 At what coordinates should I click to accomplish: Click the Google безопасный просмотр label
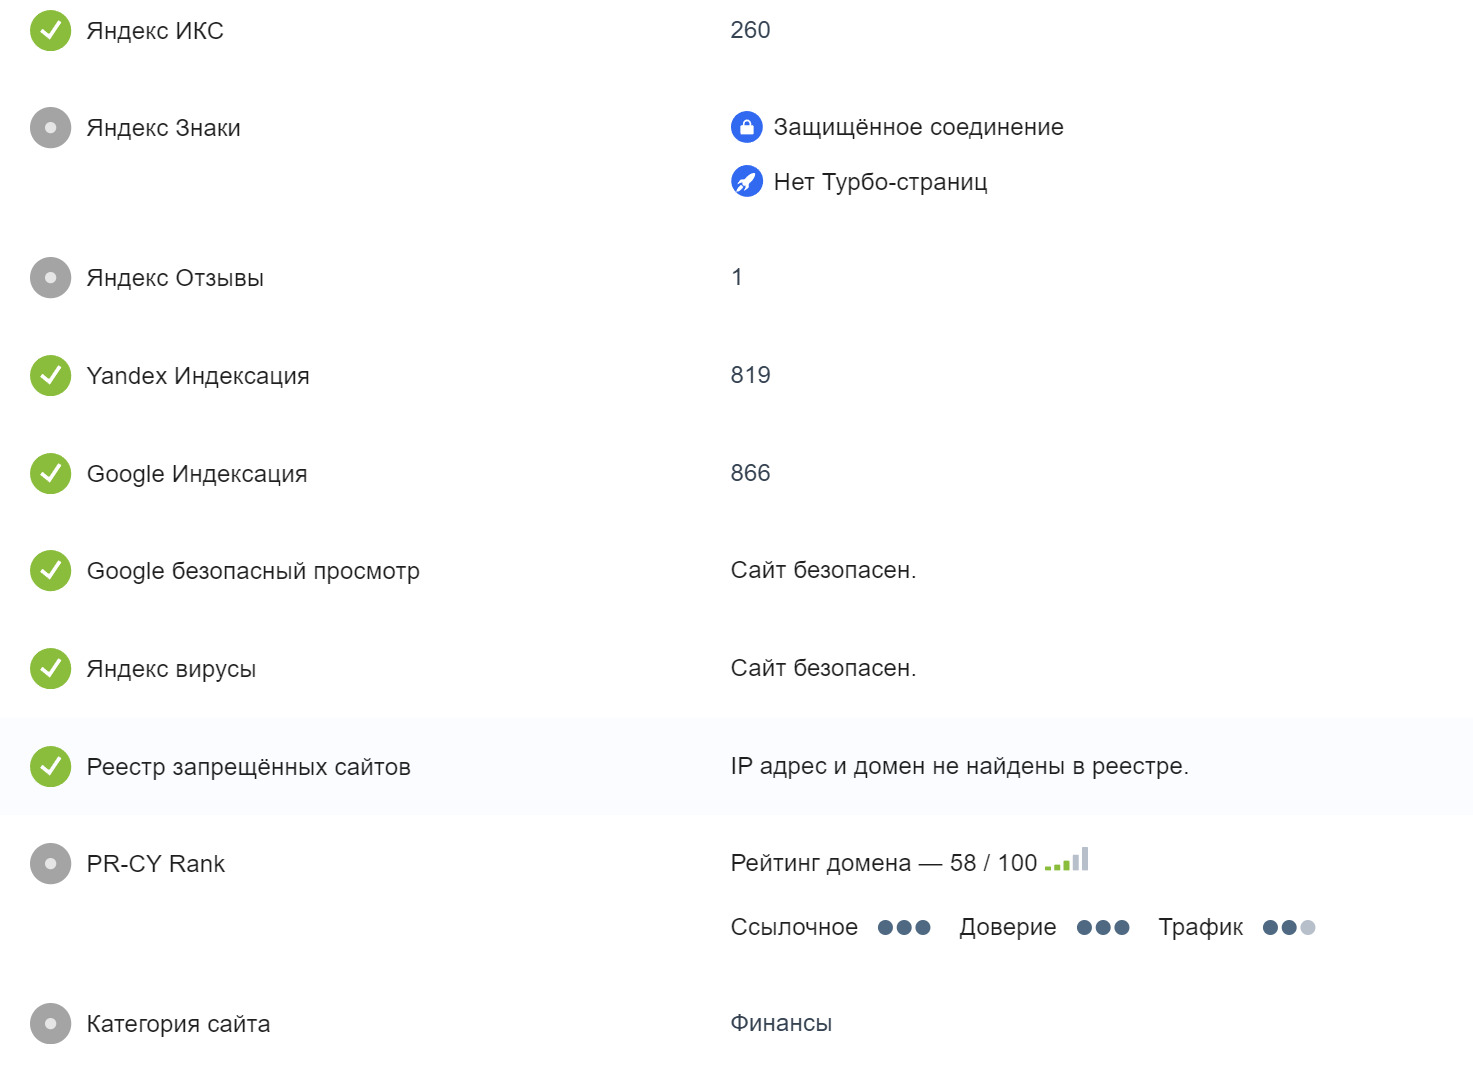(253, 571)
